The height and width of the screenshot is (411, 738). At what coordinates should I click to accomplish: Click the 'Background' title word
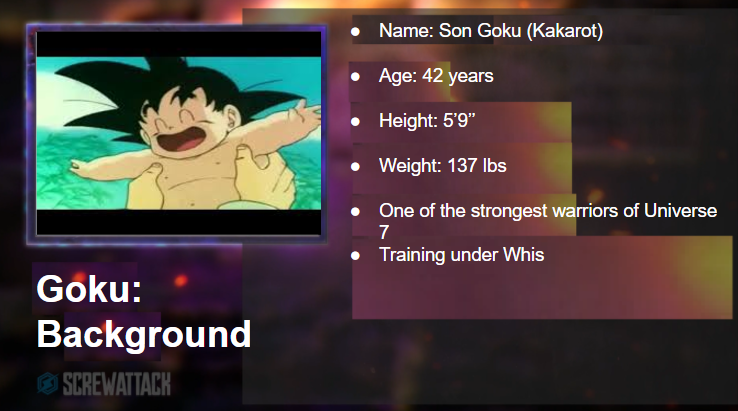pos(144,335)
